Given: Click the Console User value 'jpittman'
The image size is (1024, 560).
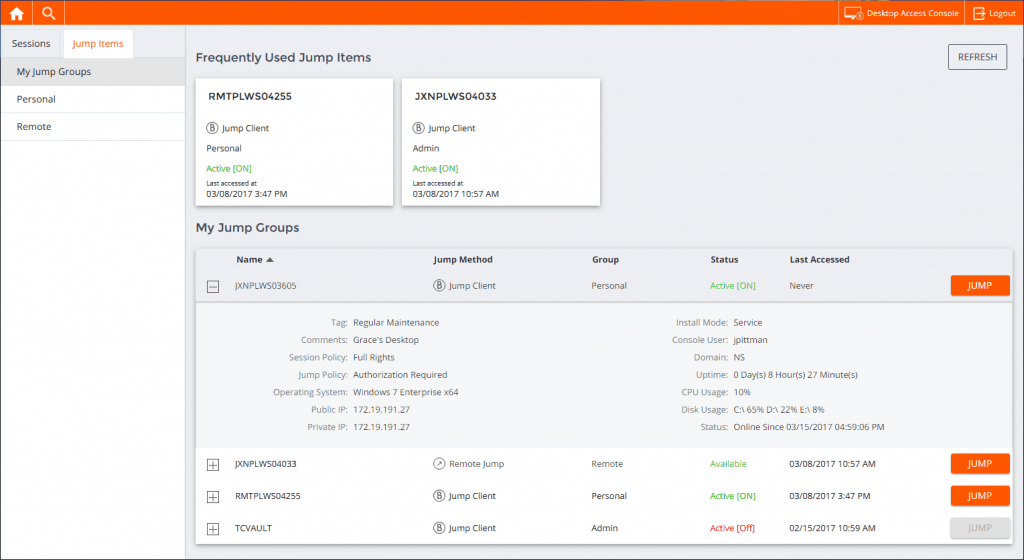Looking at the screenshot, I should point(750,340).
